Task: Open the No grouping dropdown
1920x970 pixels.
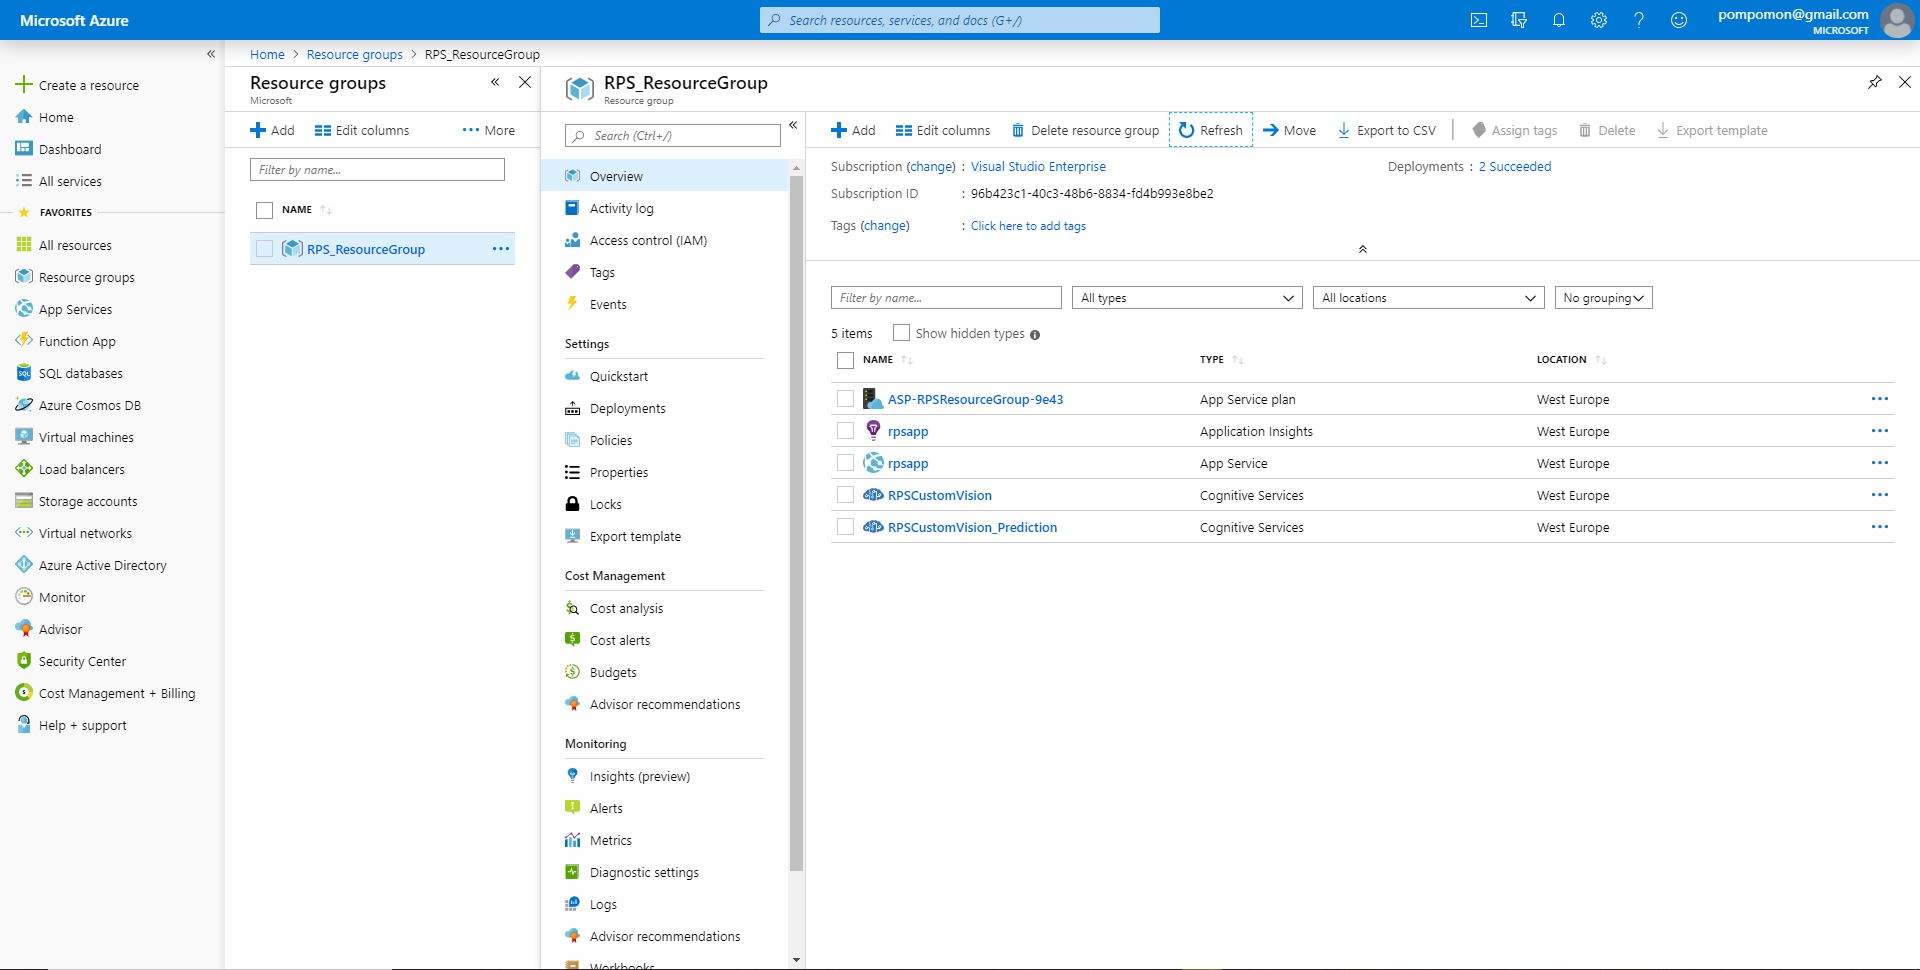Action: (1603, 298)
